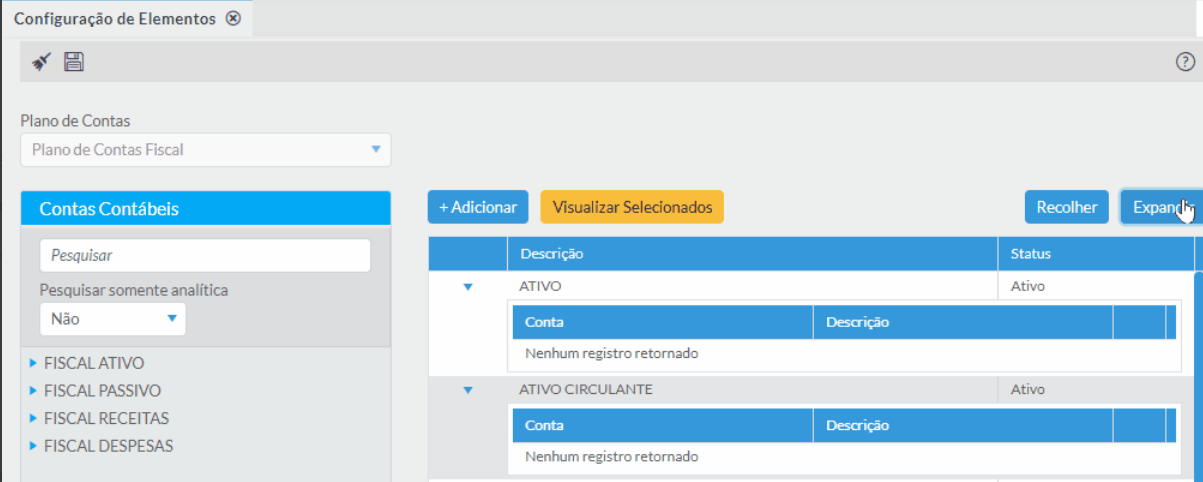Click the Status column header

pos(1095,254)
